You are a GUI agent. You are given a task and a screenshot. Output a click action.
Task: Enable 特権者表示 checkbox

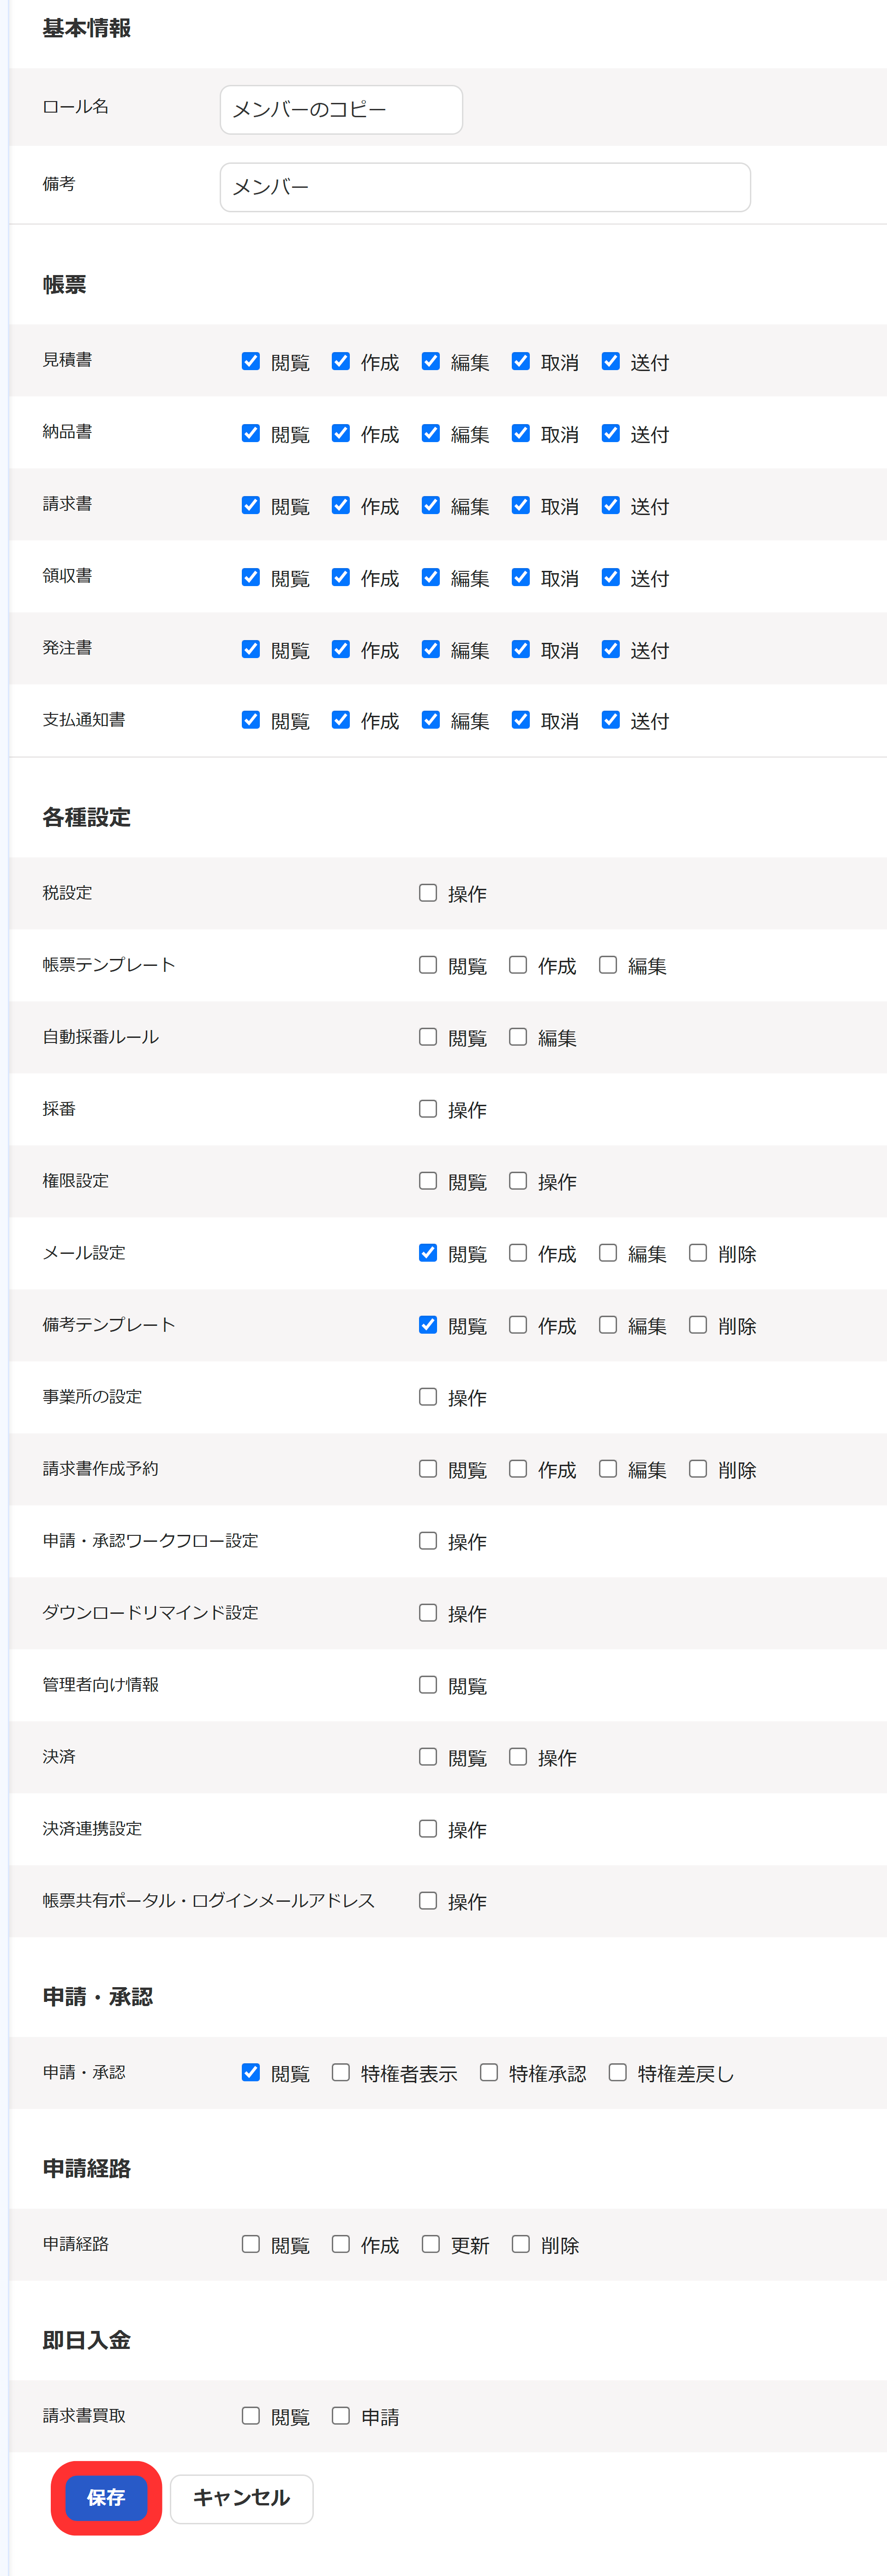pyautogui.click(x=341, y=2073)
